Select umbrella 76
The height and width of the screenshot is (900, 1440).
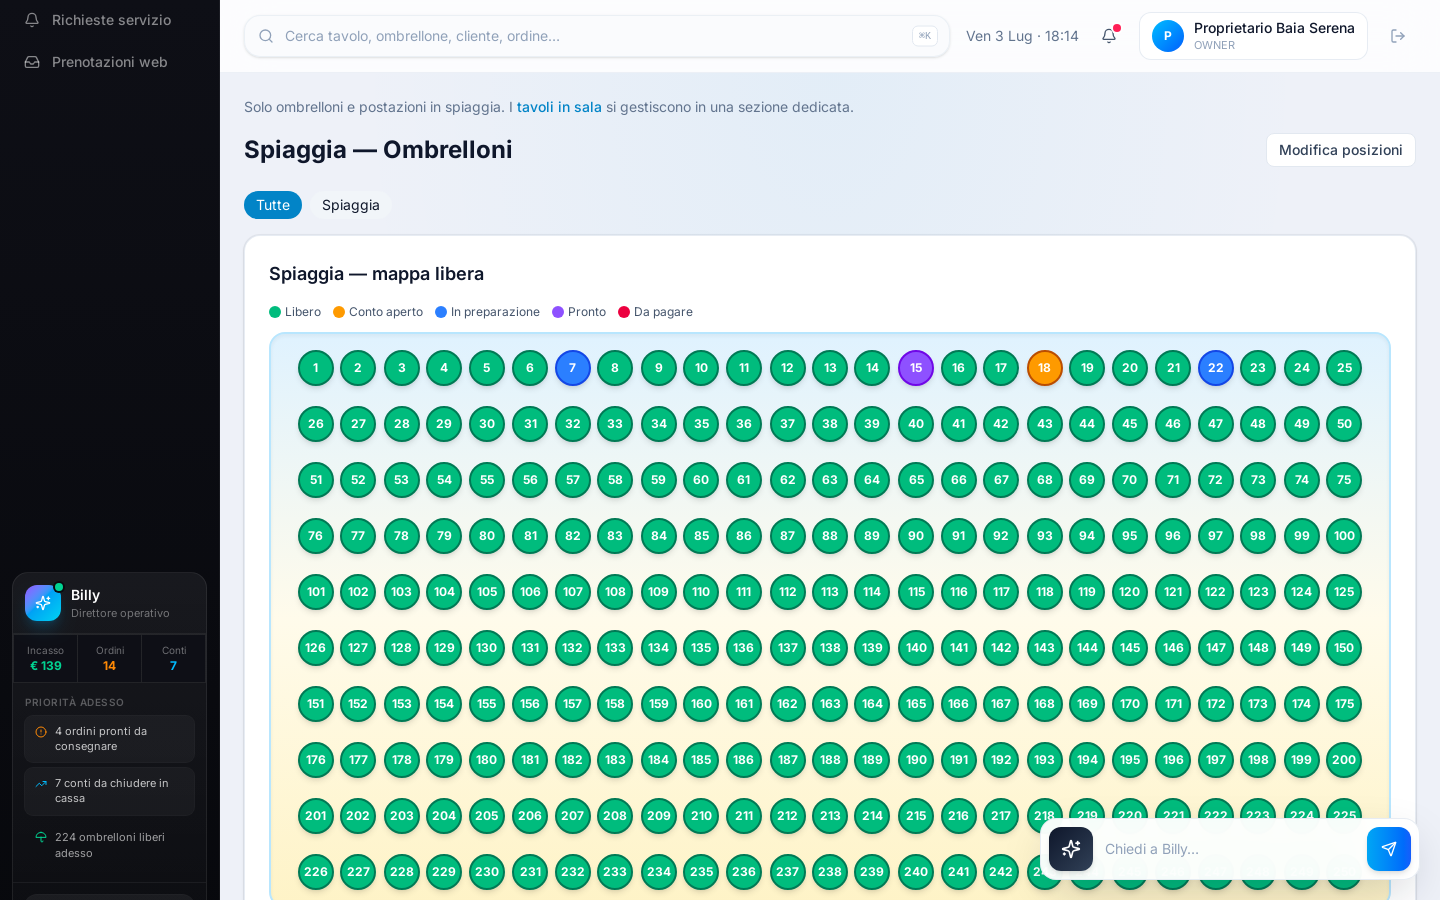pos(316,536)
